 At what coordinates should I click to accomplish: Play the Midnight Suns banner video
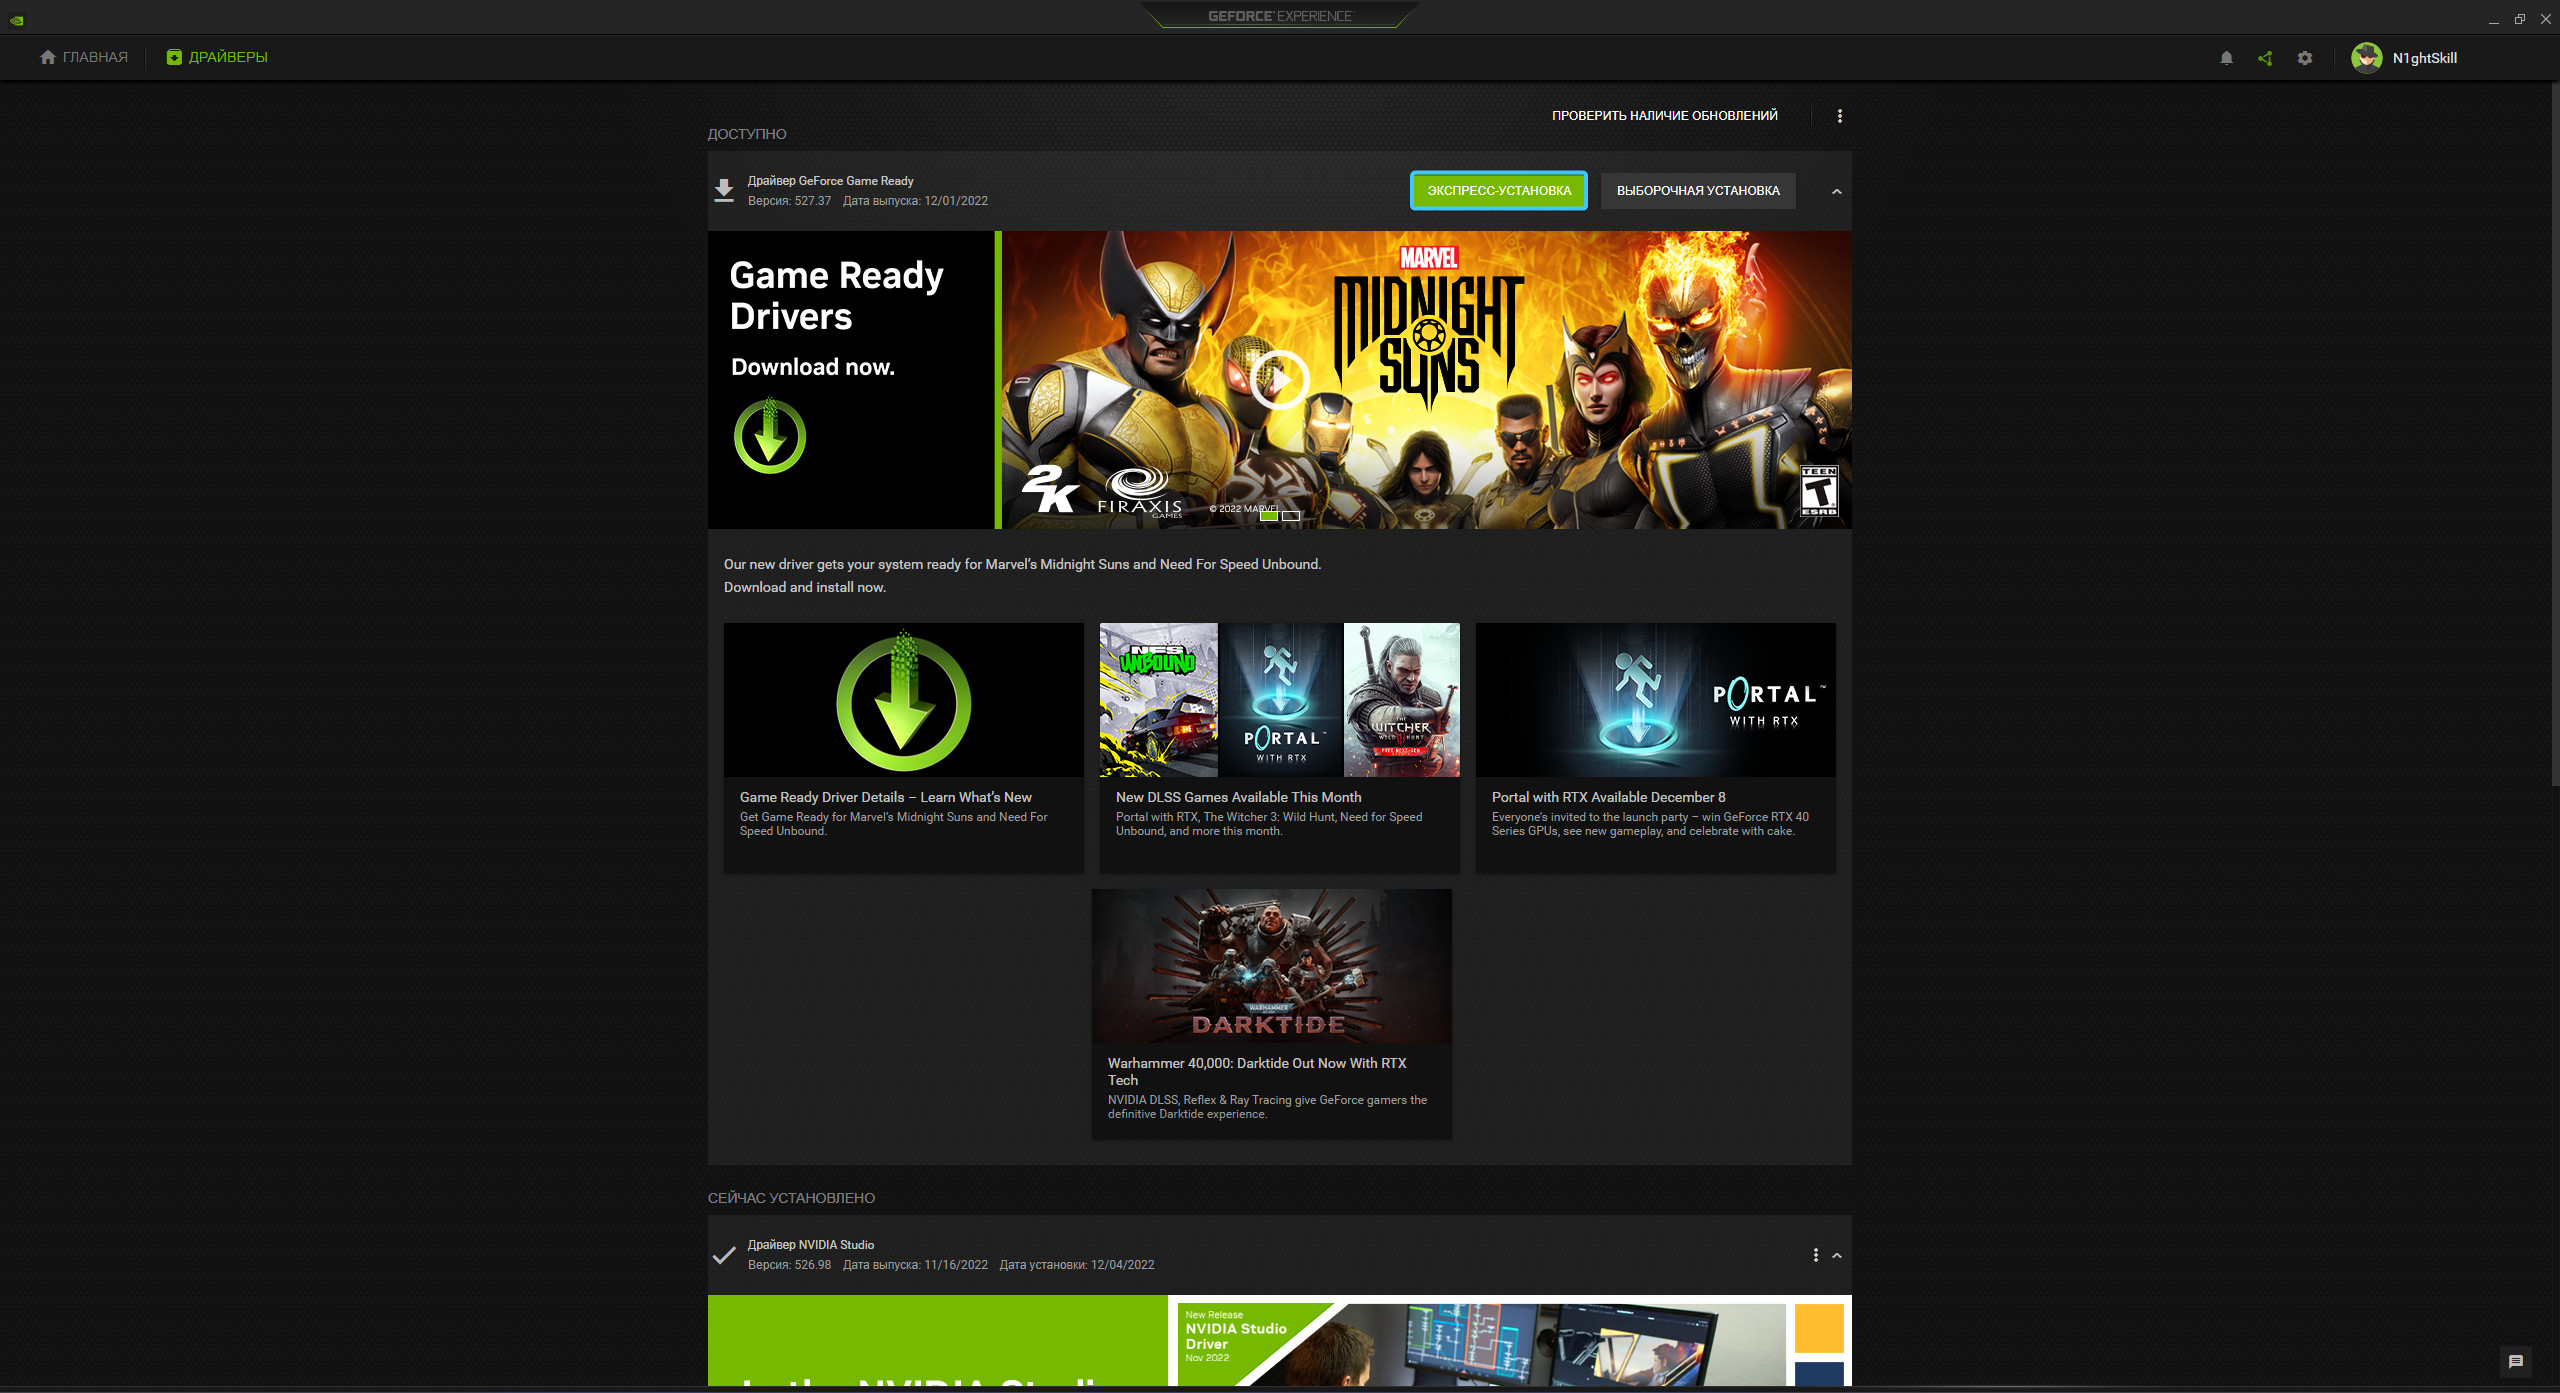coord(1280,380)
